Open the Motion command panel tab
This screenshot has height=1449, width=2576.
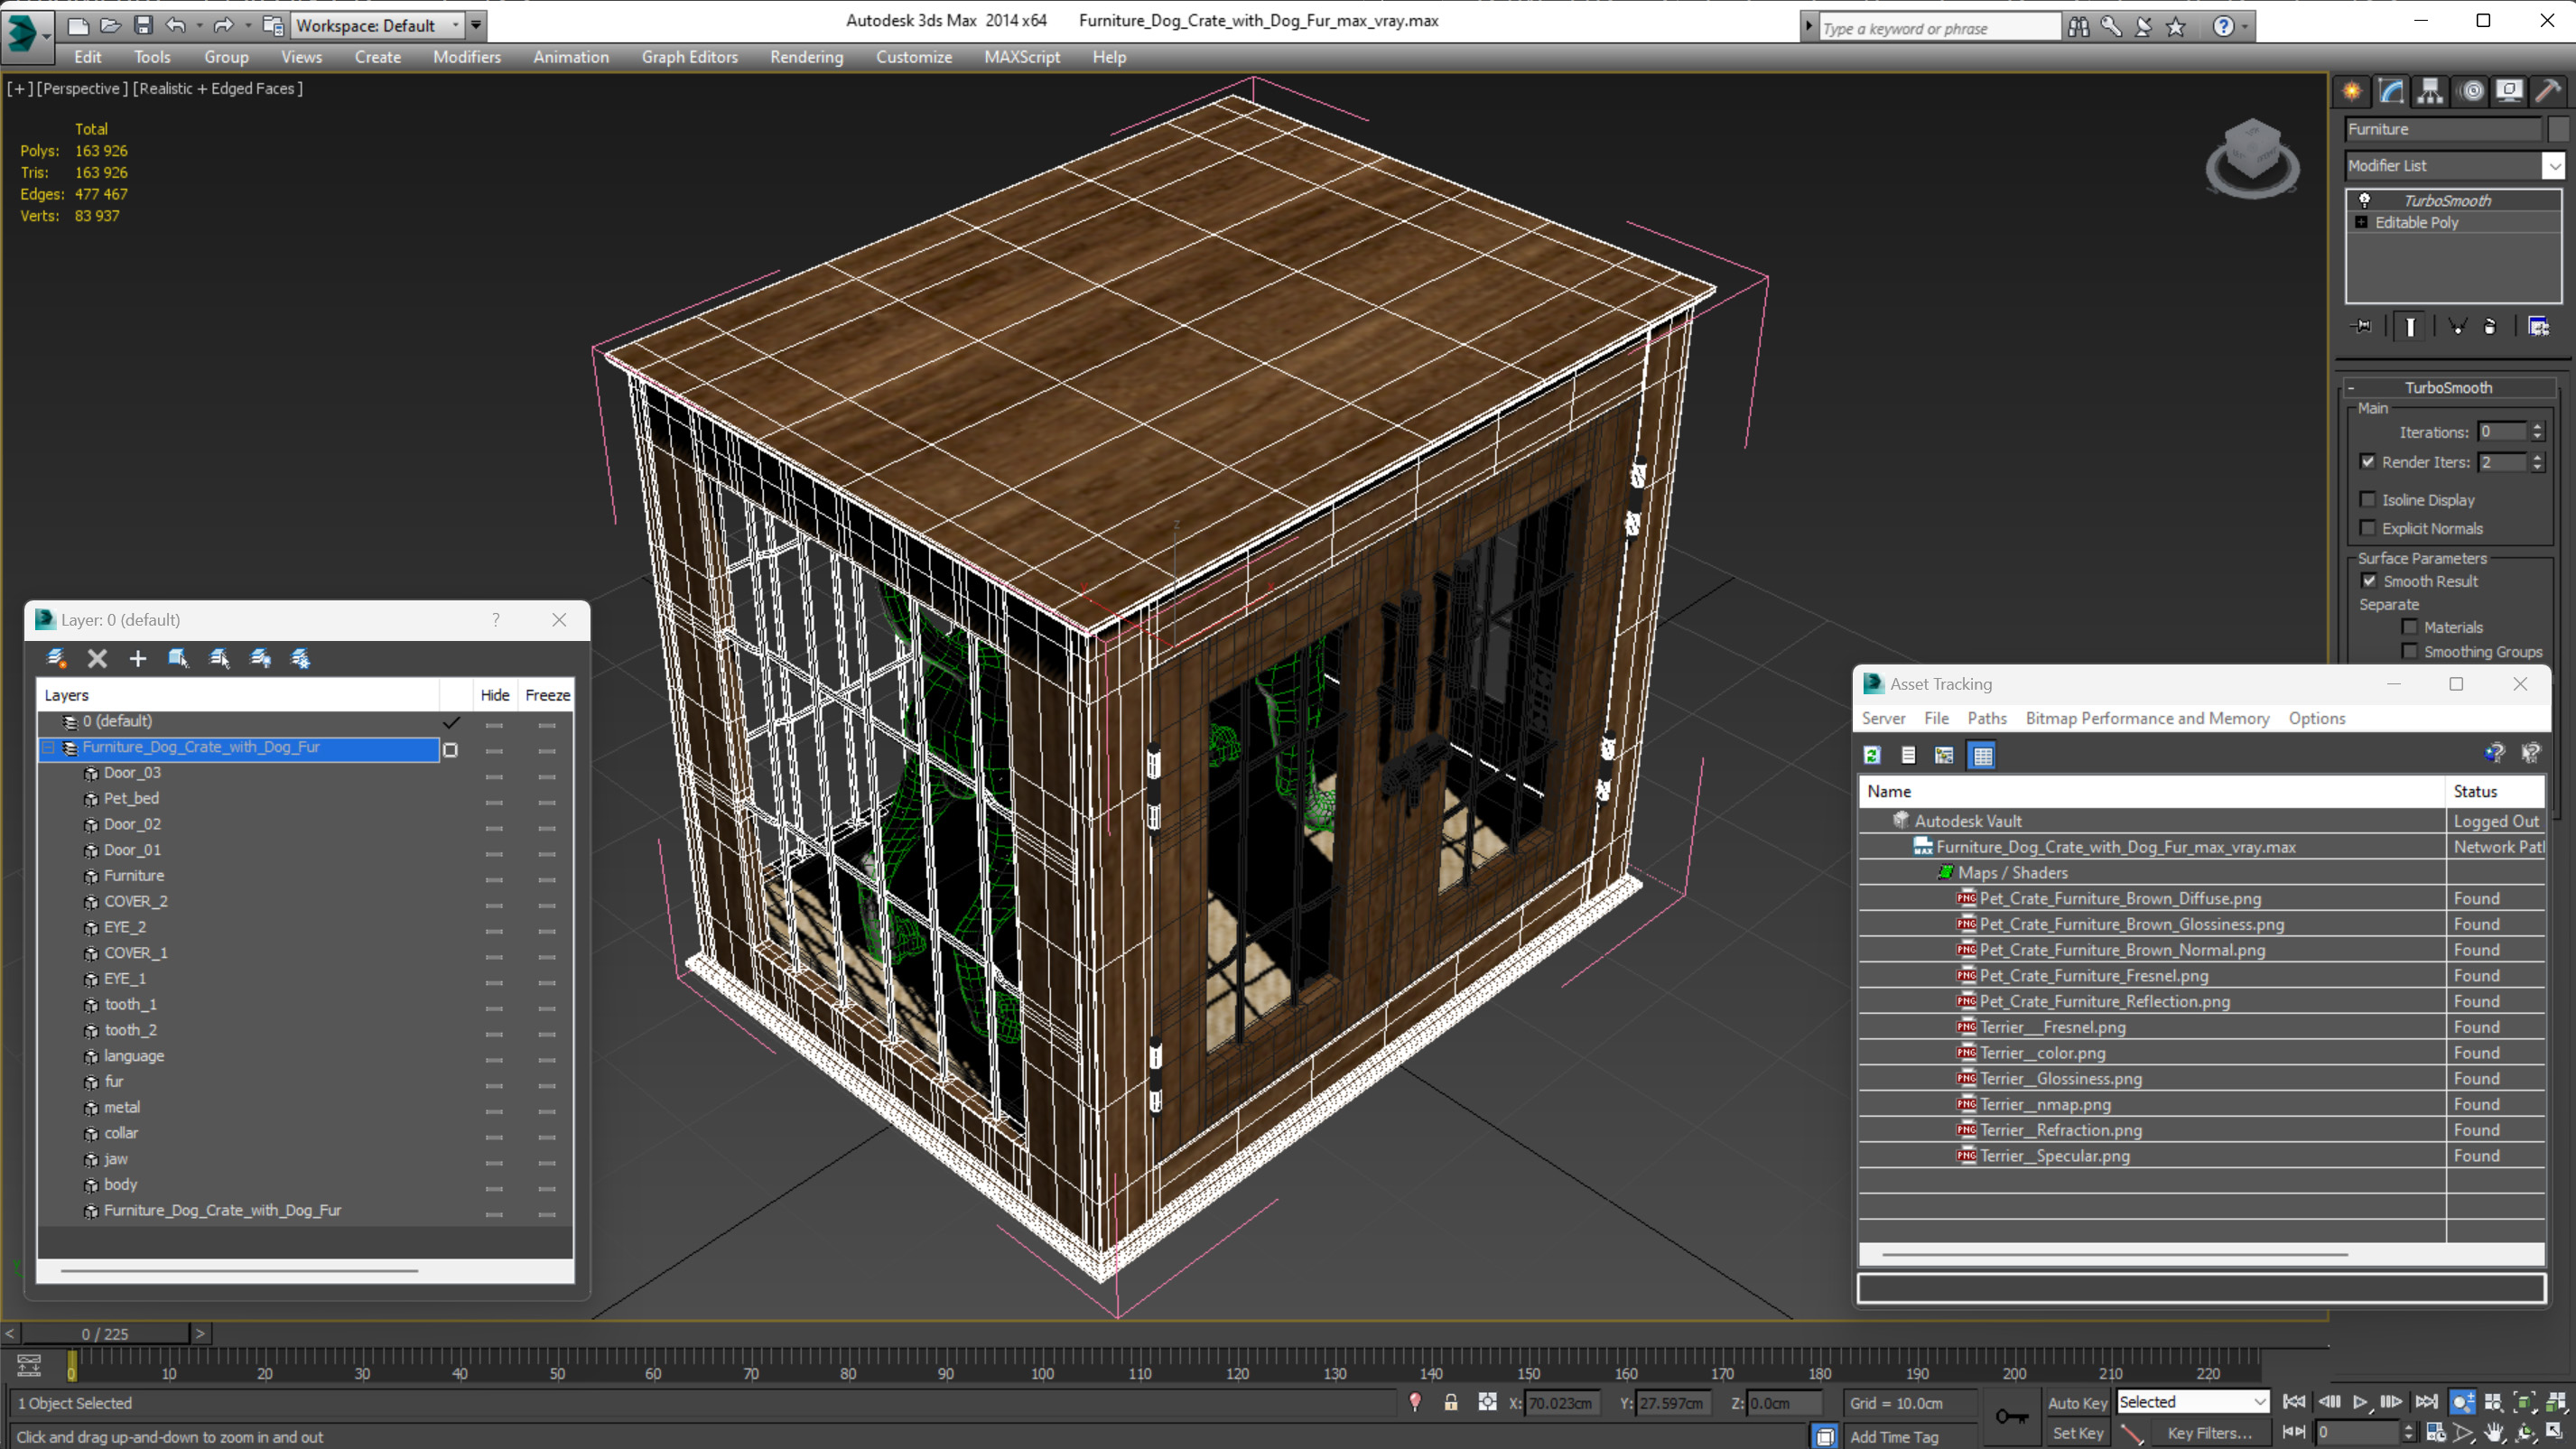point(2471,91)
